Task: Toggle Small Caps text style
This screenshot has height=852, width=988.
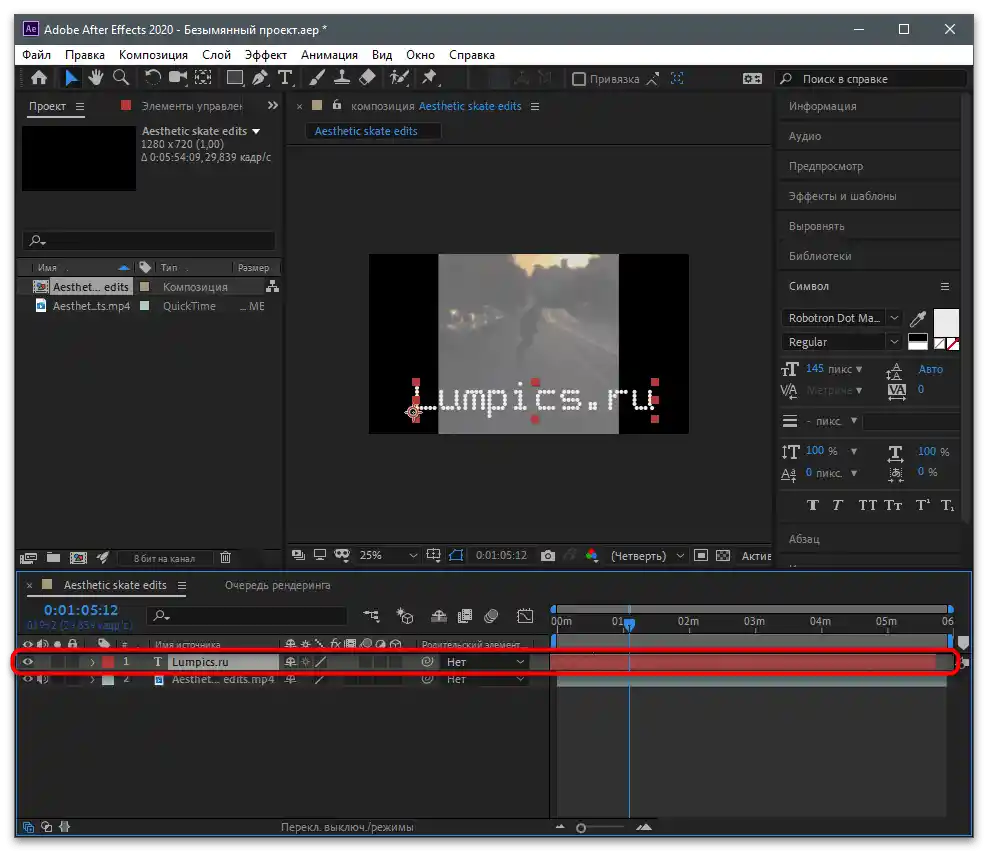Action: click(x=893, y=505)
